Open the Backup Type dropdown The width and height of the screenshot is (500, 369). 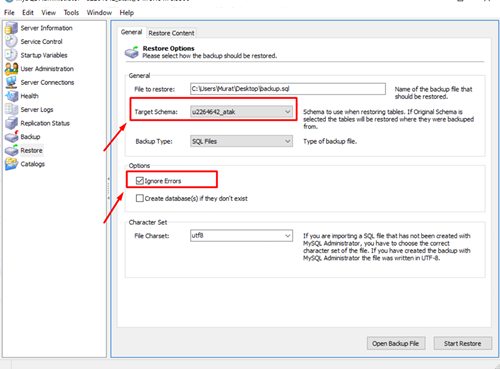coord(241,141)
